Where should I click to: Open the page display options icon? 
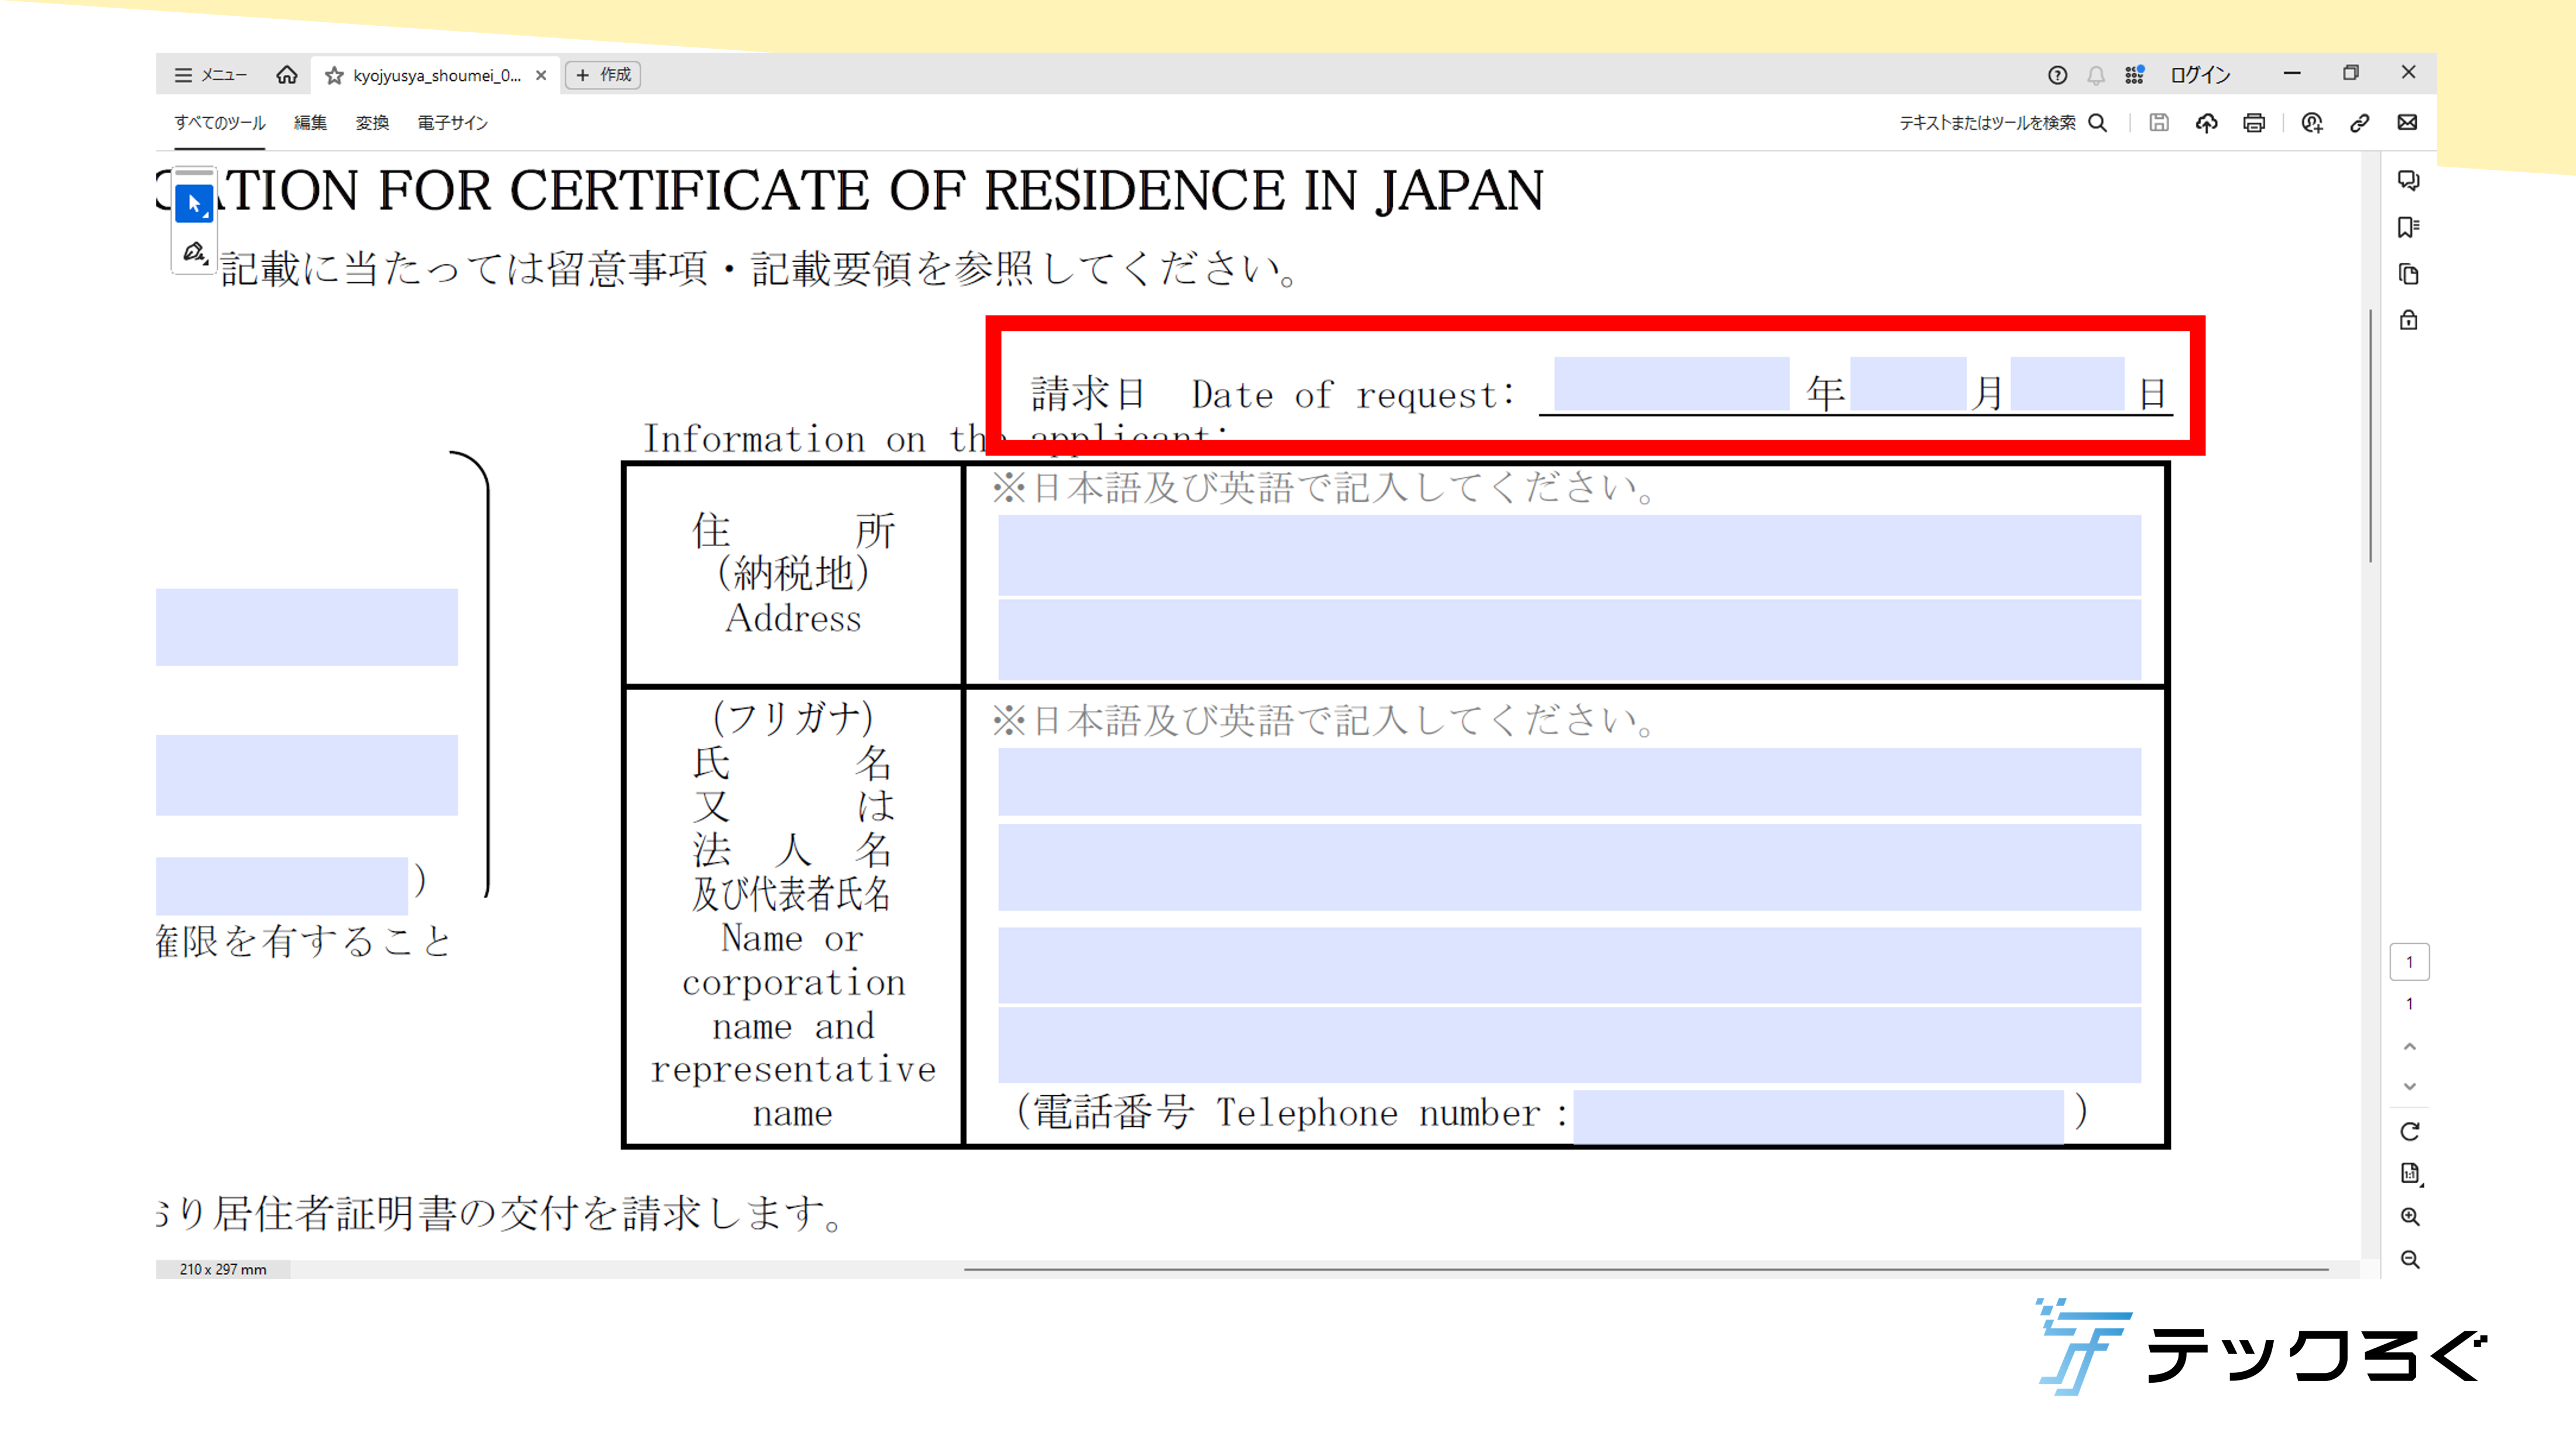pyautogui.click(x=2410, y=1174)
